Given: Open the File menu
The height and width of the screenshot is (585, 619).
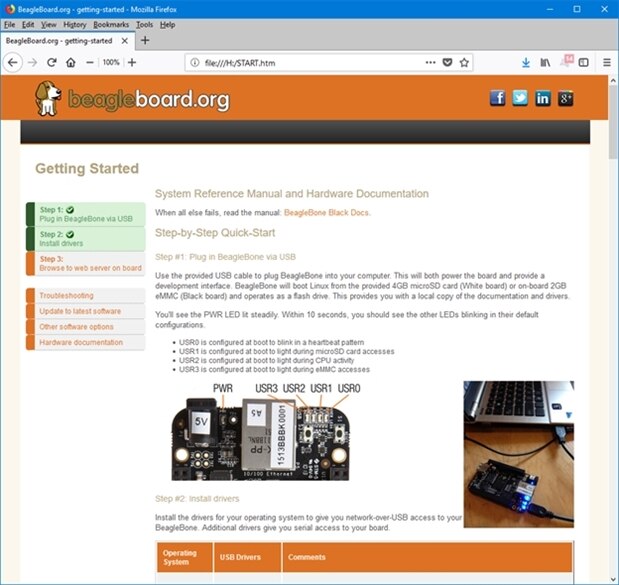Looking at the screenshot, I should click(9, 24).
